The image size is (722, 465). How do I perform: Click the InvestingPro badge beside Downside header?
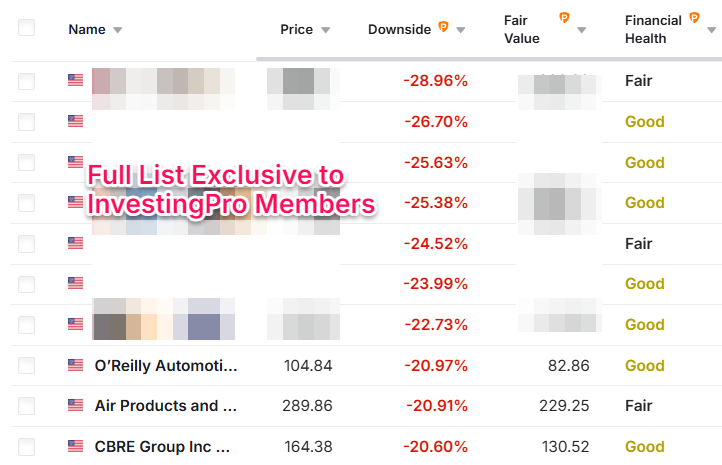pyautogui.click(x=443, y=26)
